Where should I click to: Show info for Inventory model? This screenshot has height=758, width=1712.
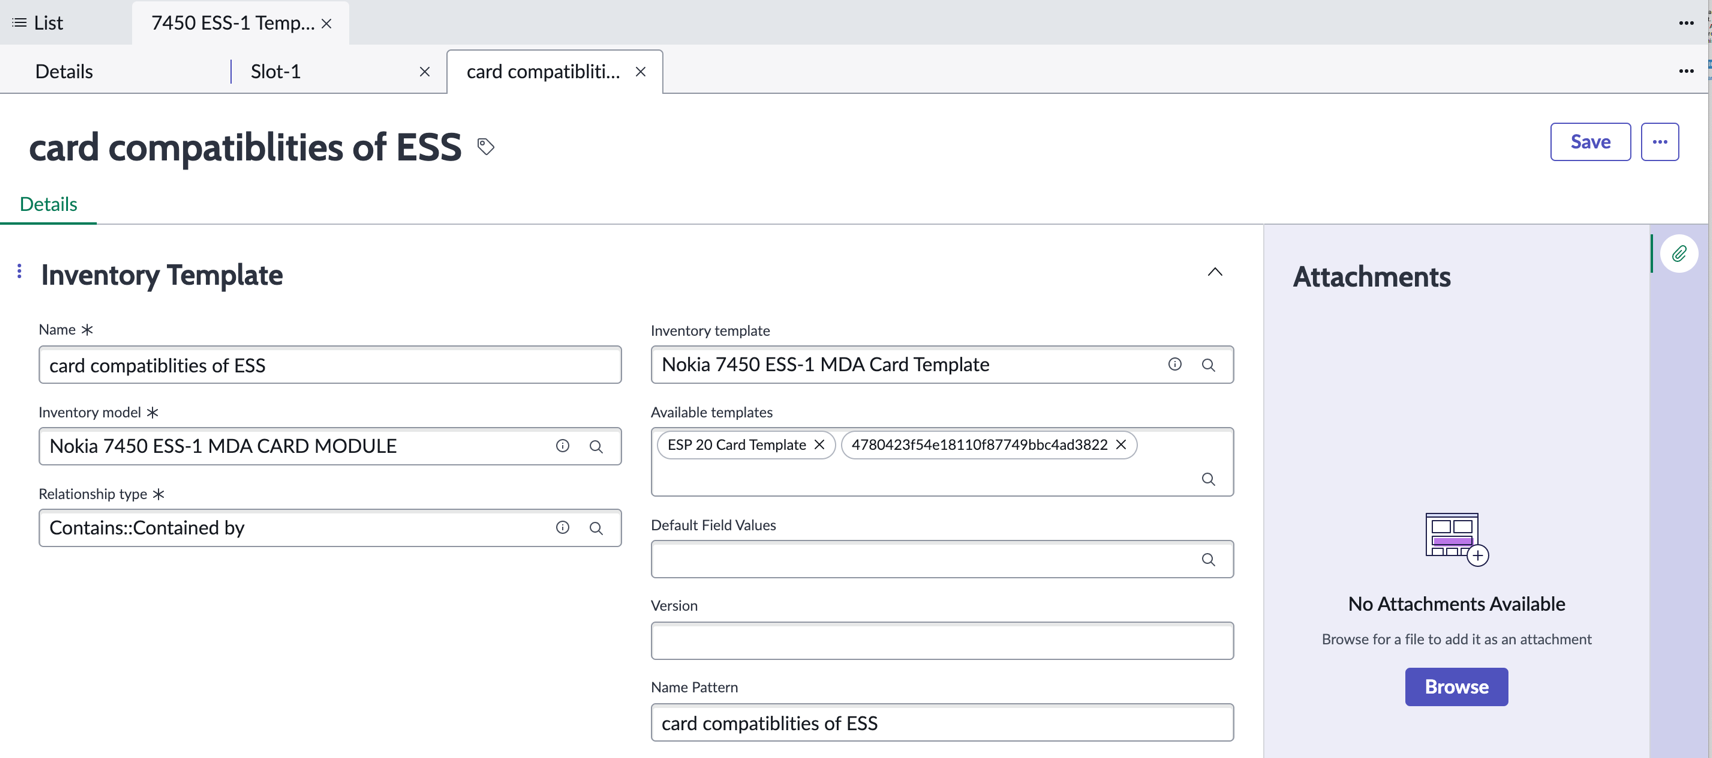(x=563, y=446)
